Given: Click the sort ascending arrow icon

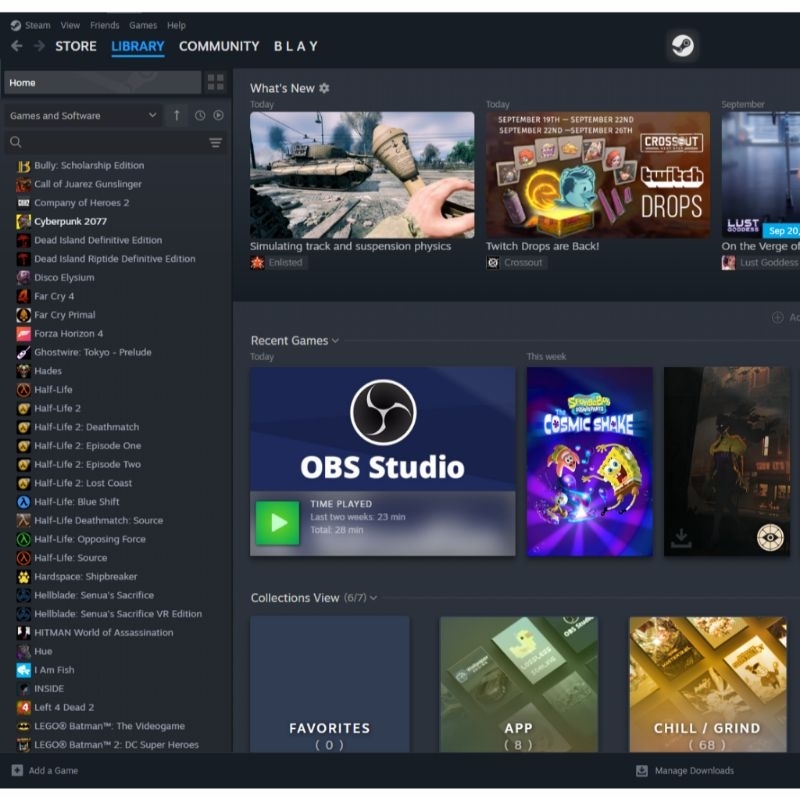Looking at the screenshot, I should (177, 115).
